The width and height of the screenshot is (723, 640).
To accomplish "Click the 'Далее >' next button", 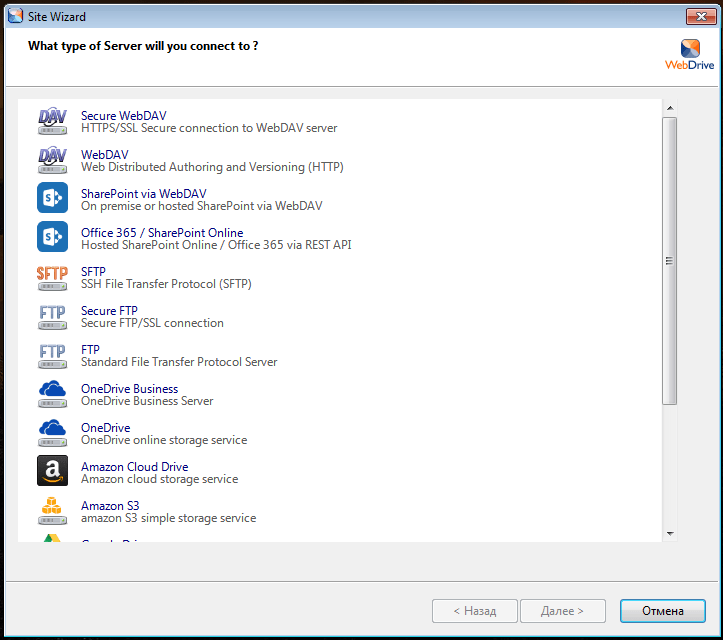I will (x=563, y=611).
